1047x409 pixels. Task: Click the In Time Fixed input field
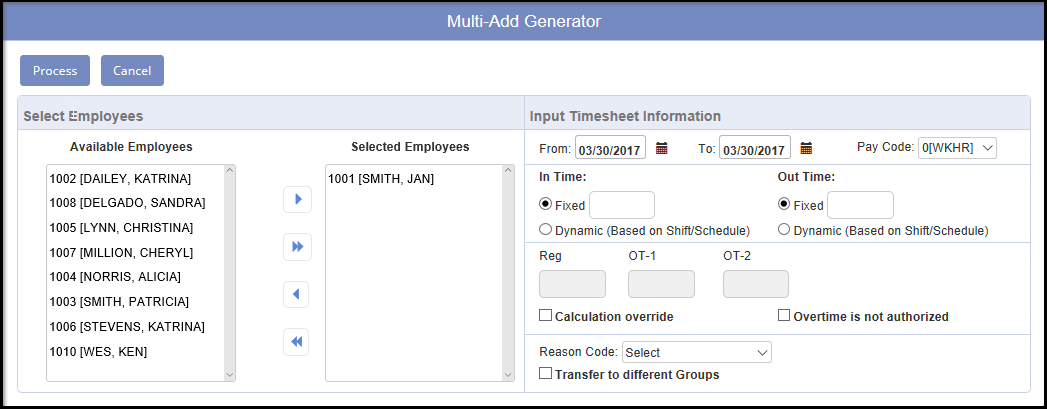(622, 205)
